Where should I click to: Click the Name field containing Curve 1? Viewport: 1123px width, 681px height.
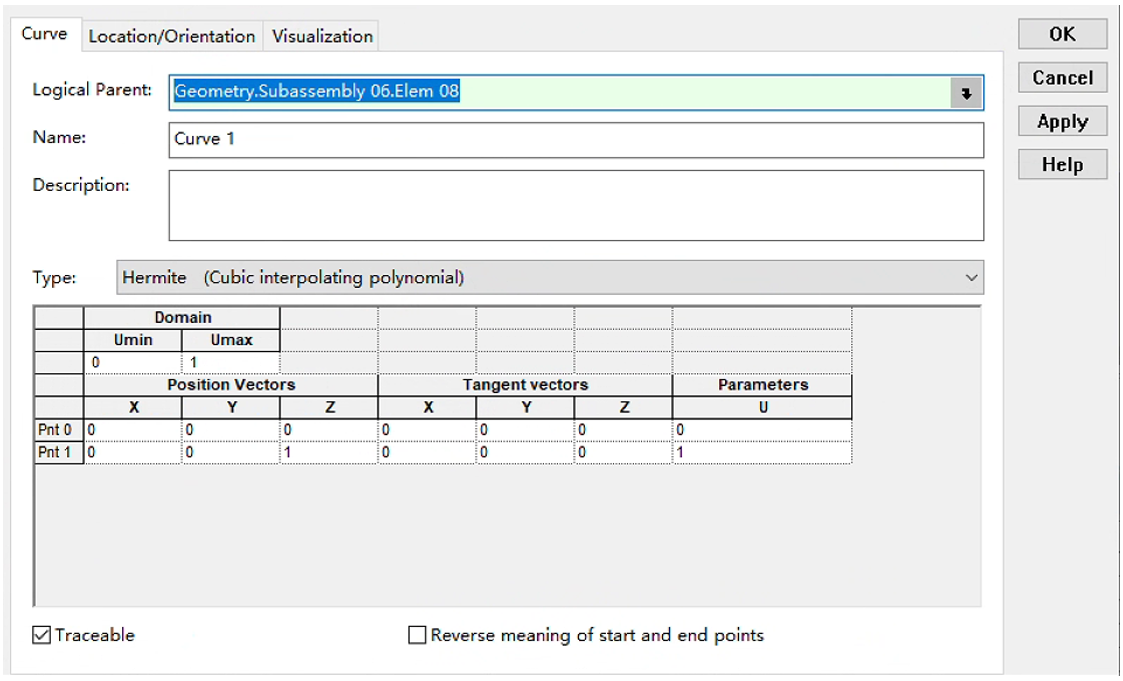tap(577, 140)
